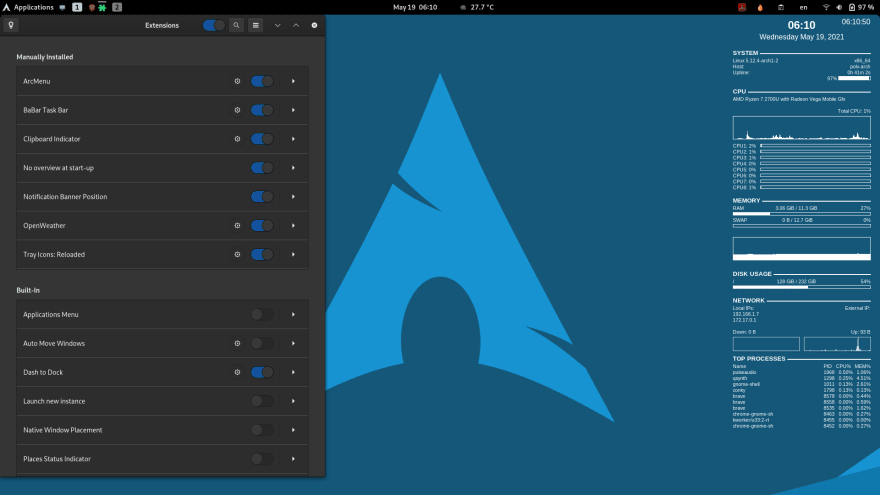
Task: Open the Wi-Fi status icon
Action: pos(826,7)
